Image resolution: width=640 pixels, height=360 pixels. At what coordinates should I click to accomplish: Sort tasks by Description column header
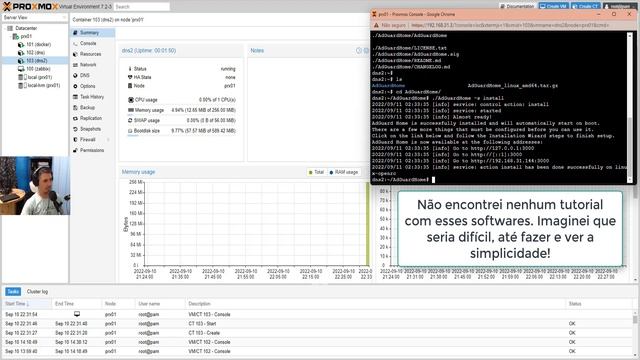pyautogui.click(x=375, y=304)
